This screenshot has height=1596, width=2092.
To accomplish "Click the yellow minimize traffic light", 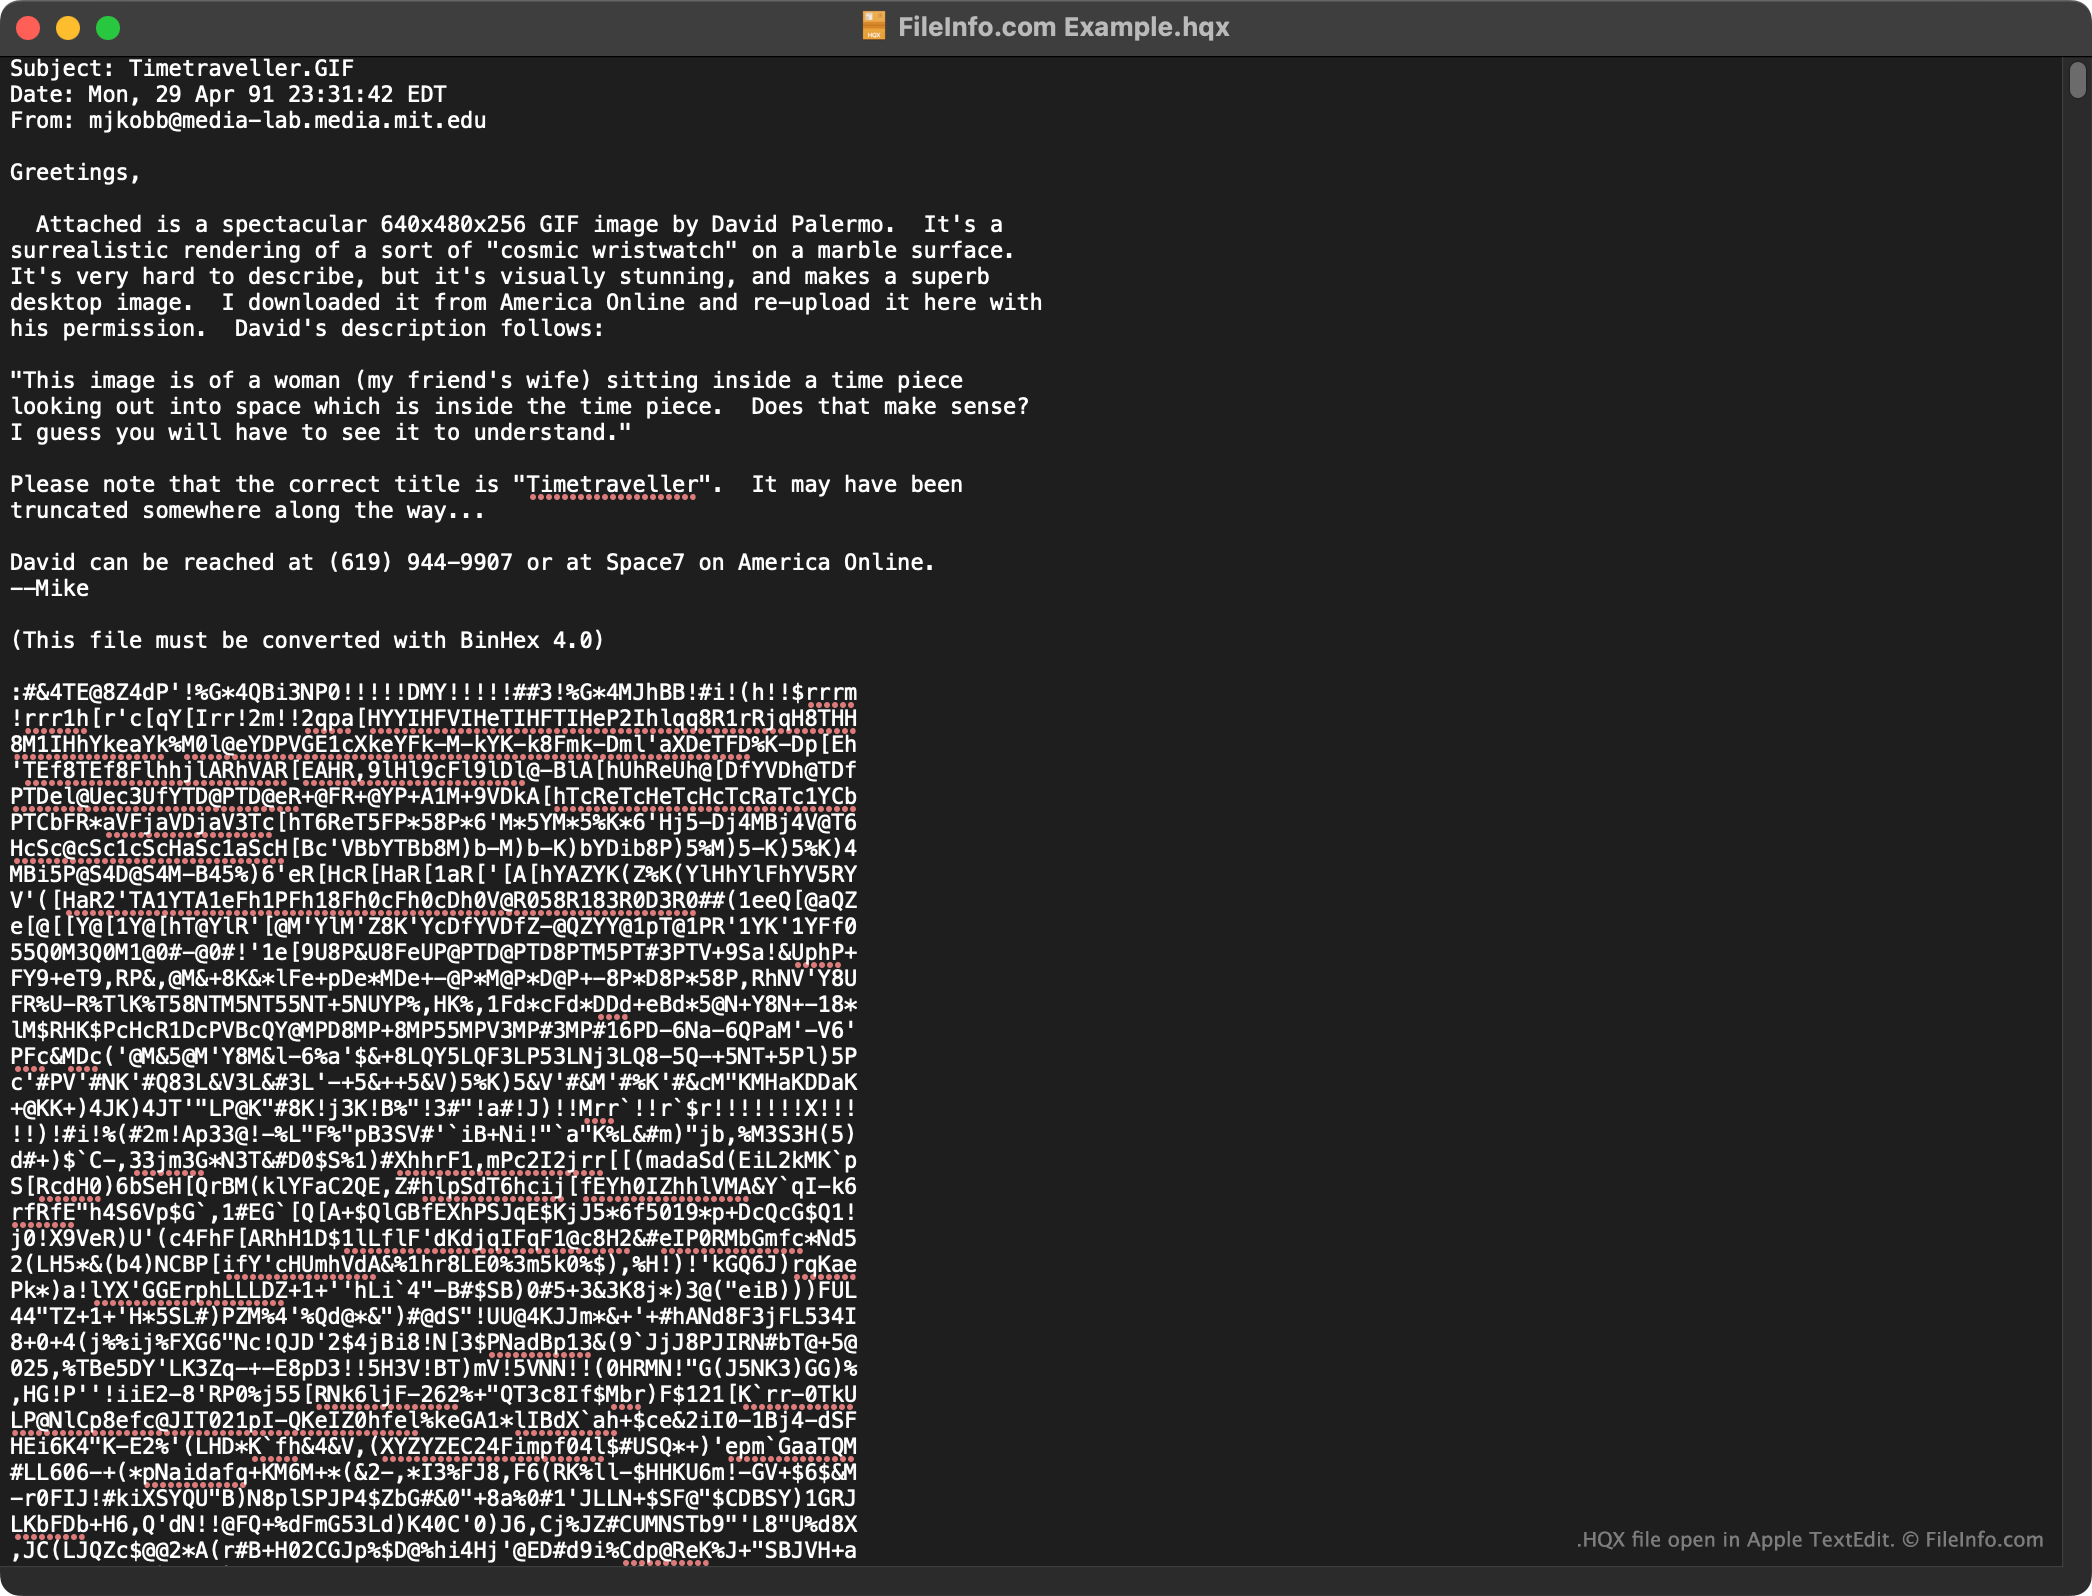I will tap(67, 27).
